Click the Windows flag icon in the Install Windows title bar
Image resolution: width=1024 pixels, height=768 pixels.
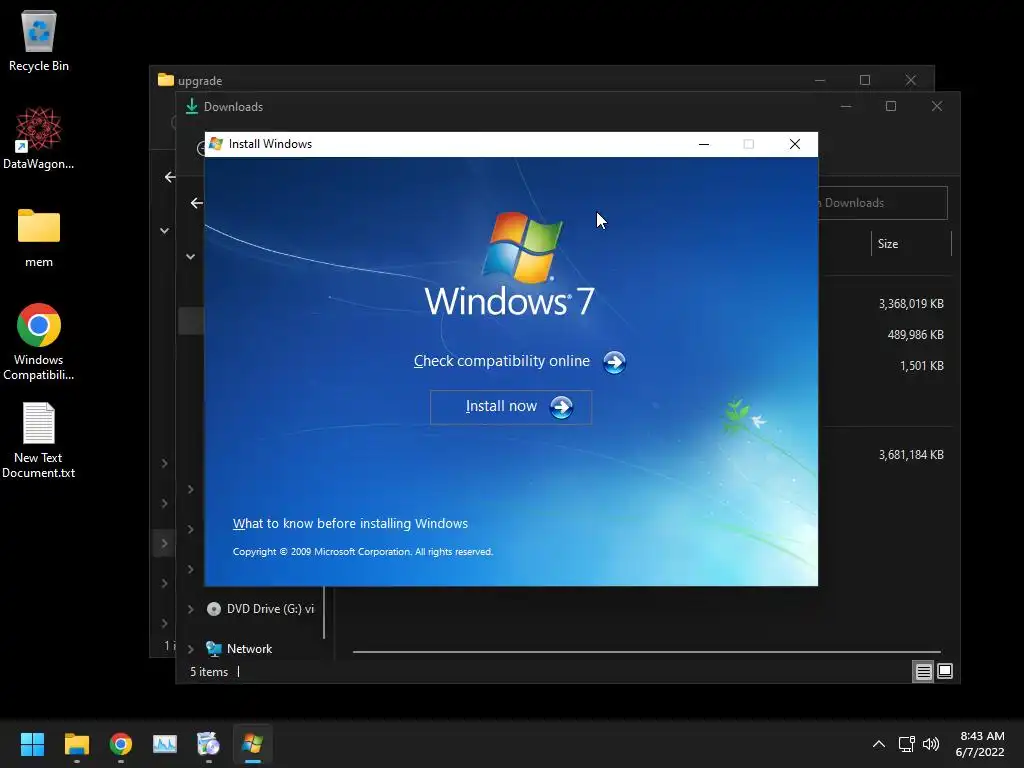[216, 144]
